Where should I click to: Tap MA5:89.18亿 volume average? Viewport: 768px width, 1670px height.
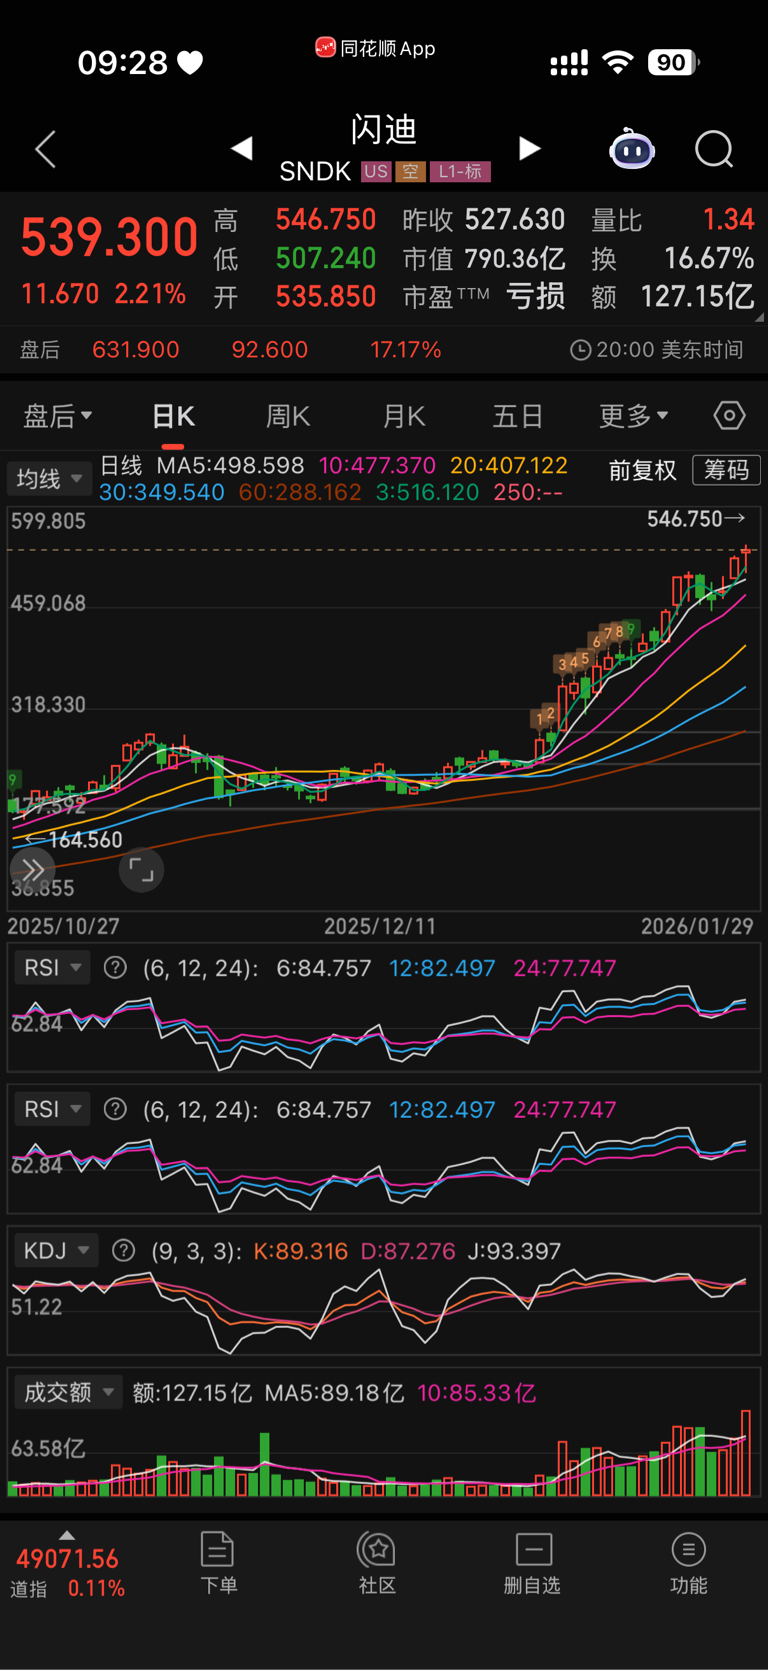(334, 1393)
